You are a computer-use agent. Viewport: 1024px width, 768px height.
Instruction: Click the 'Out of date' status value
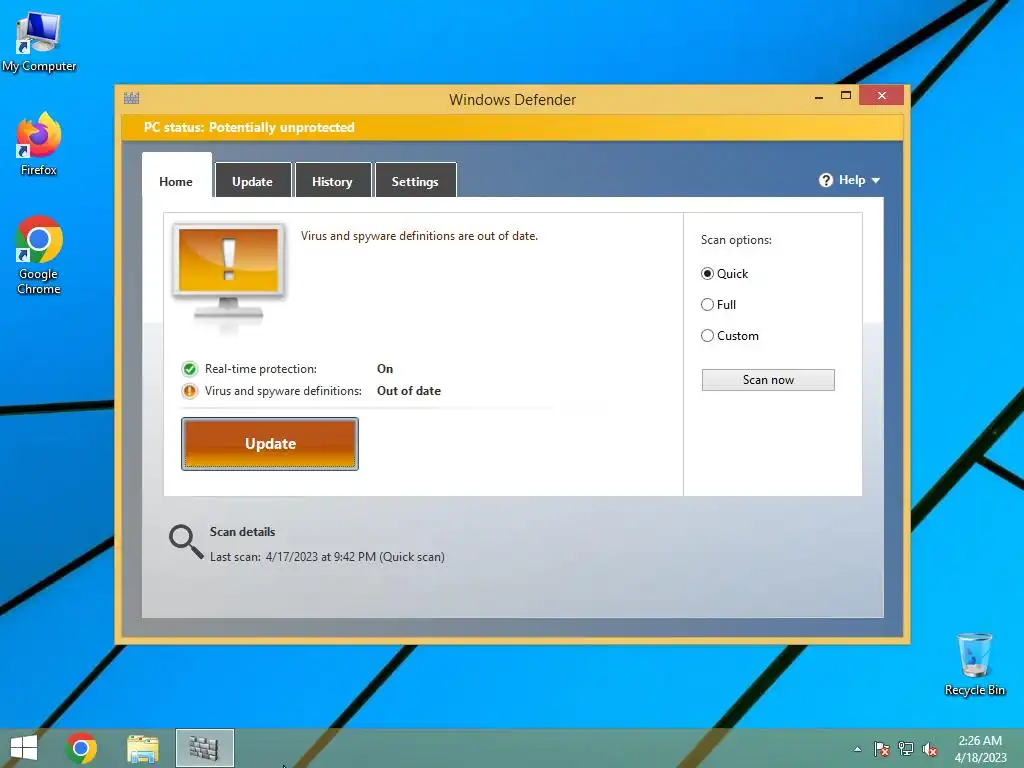coord(409,391)
